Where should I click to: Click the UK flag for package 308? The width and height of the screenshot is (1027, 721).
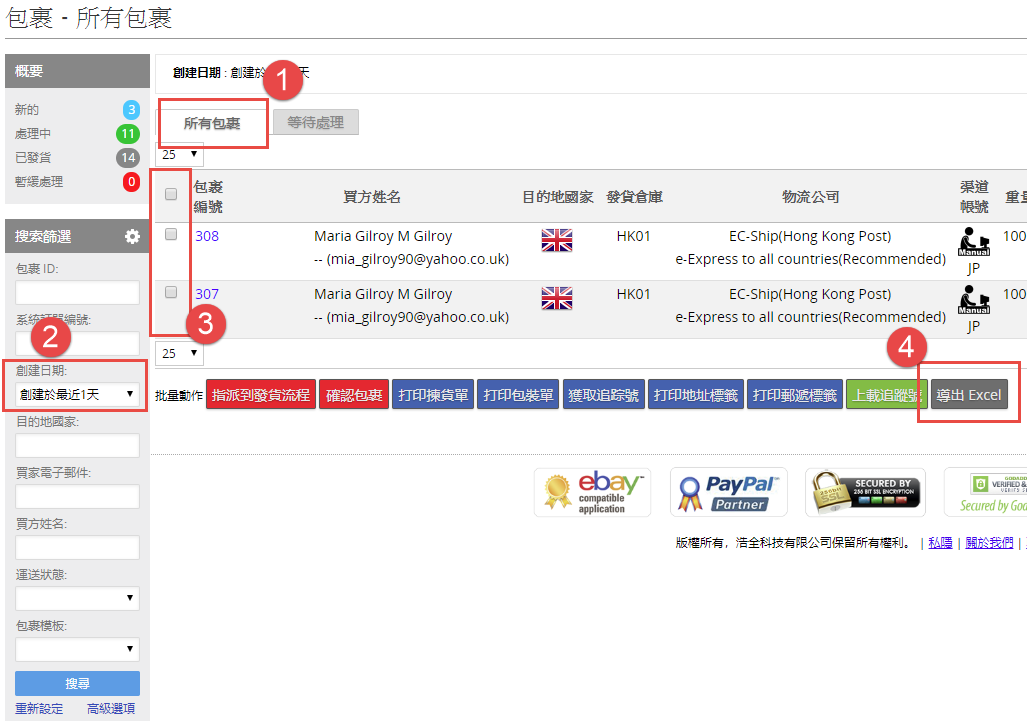(557, 240)
